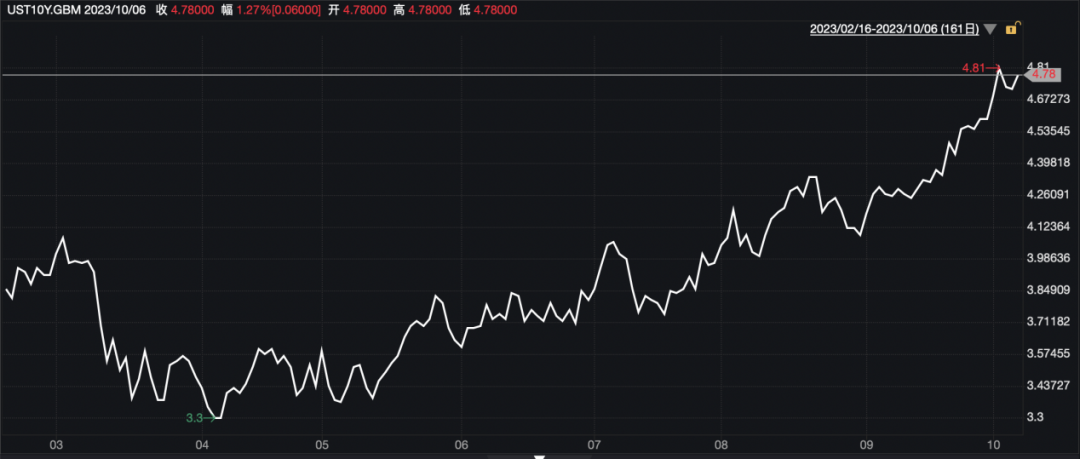Toggle the yellow unlock padlock icon
This screenshot has width=1080, height=459.
[1011, 29]
